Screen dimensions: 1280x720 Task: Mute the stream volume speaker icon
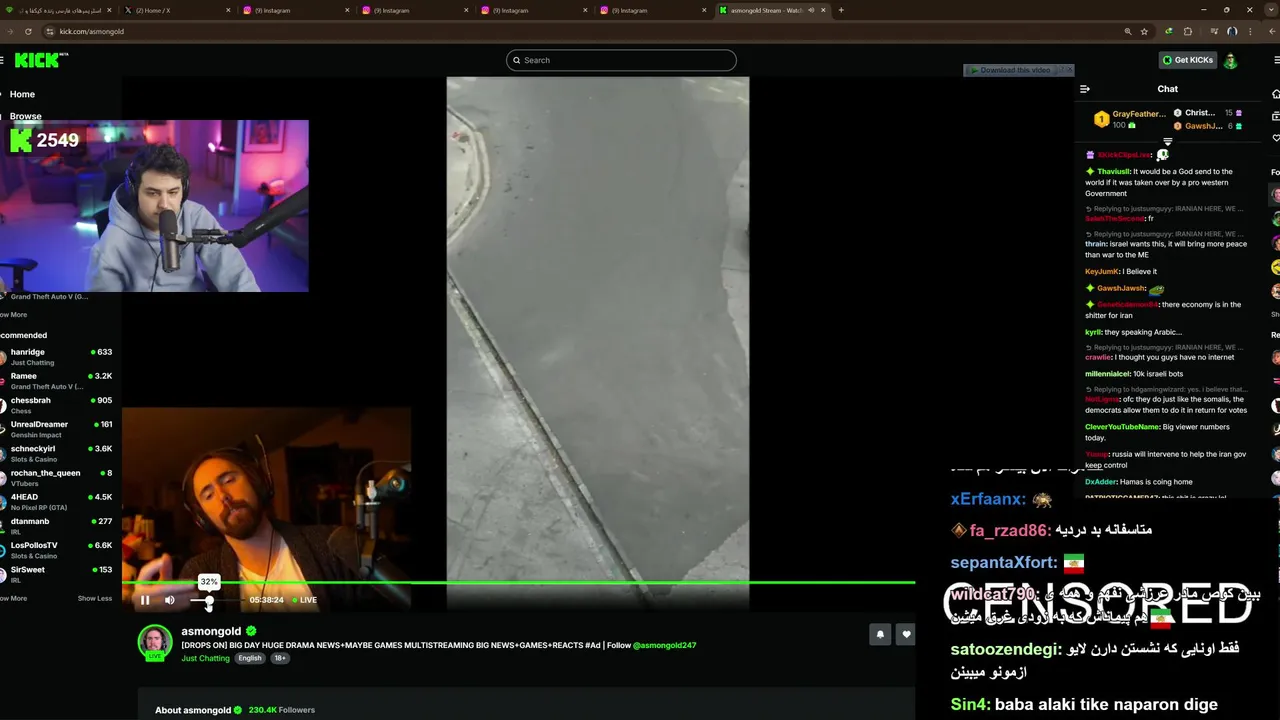coord(170,600)
